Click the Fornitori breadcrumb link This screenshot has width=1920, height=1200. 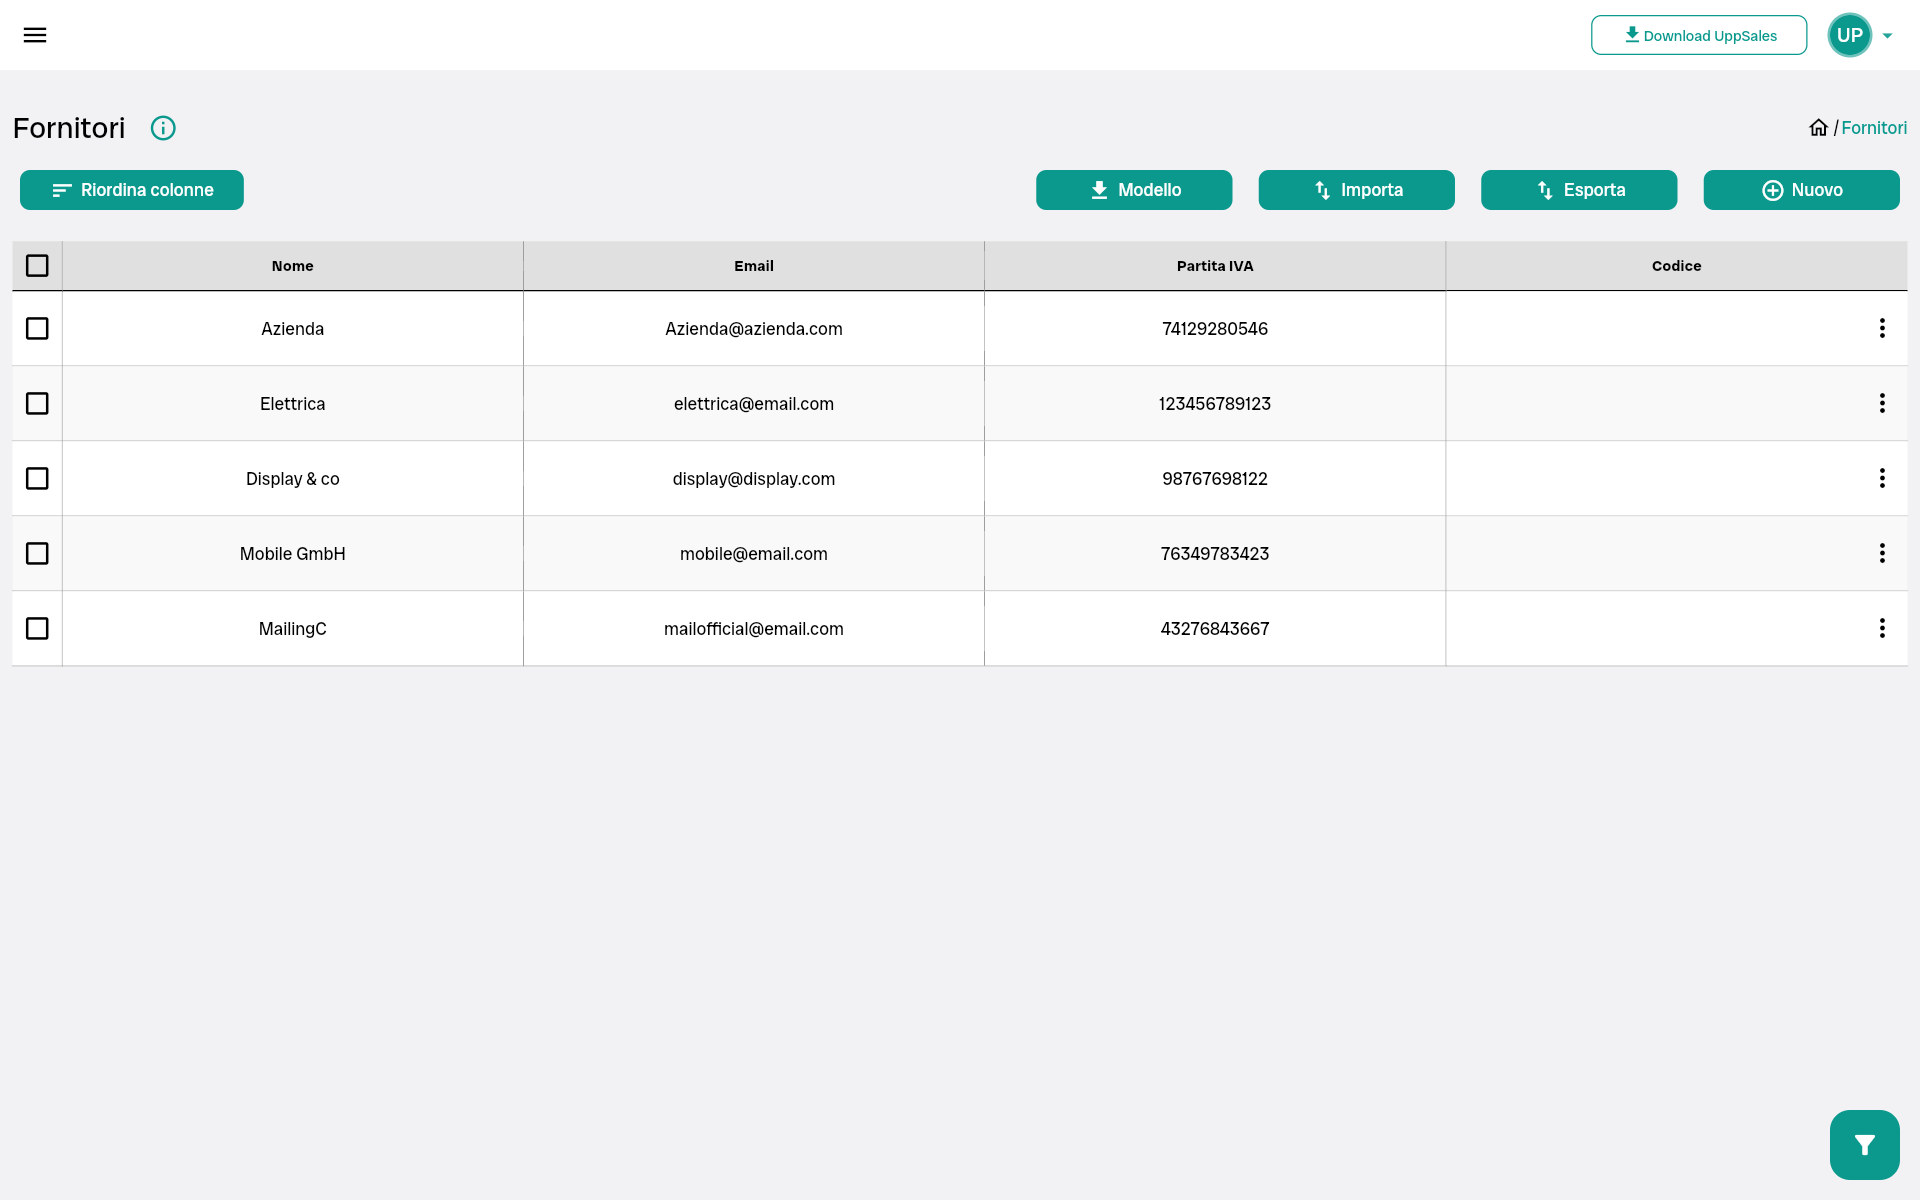click(1873, 128)
